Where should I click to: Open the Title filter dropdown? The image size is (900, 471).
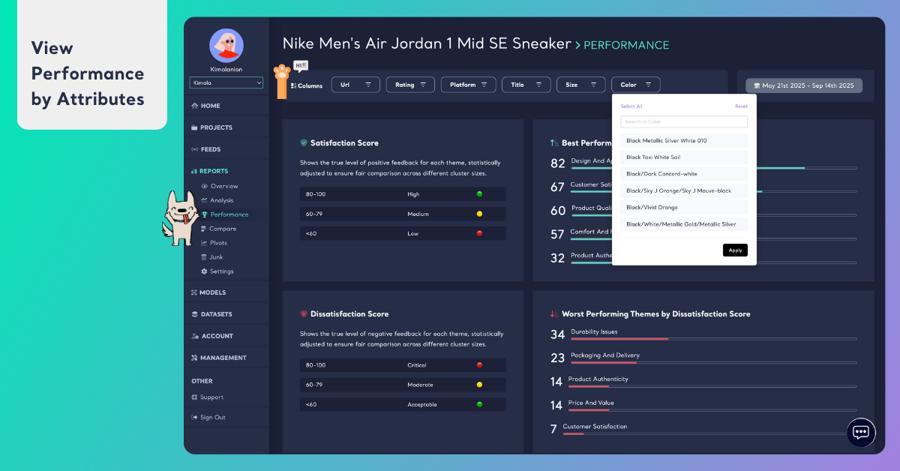coord(526,85)
